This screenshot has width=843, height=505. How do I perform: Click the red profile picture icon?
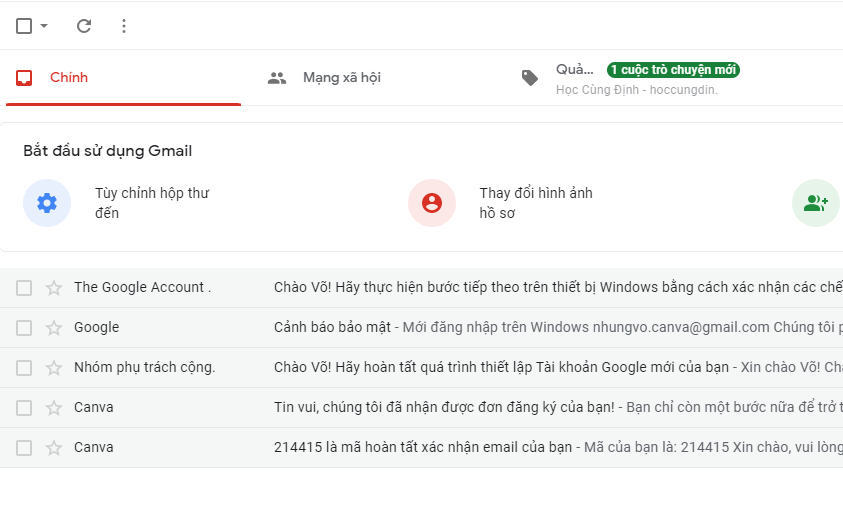coord(432,203)
